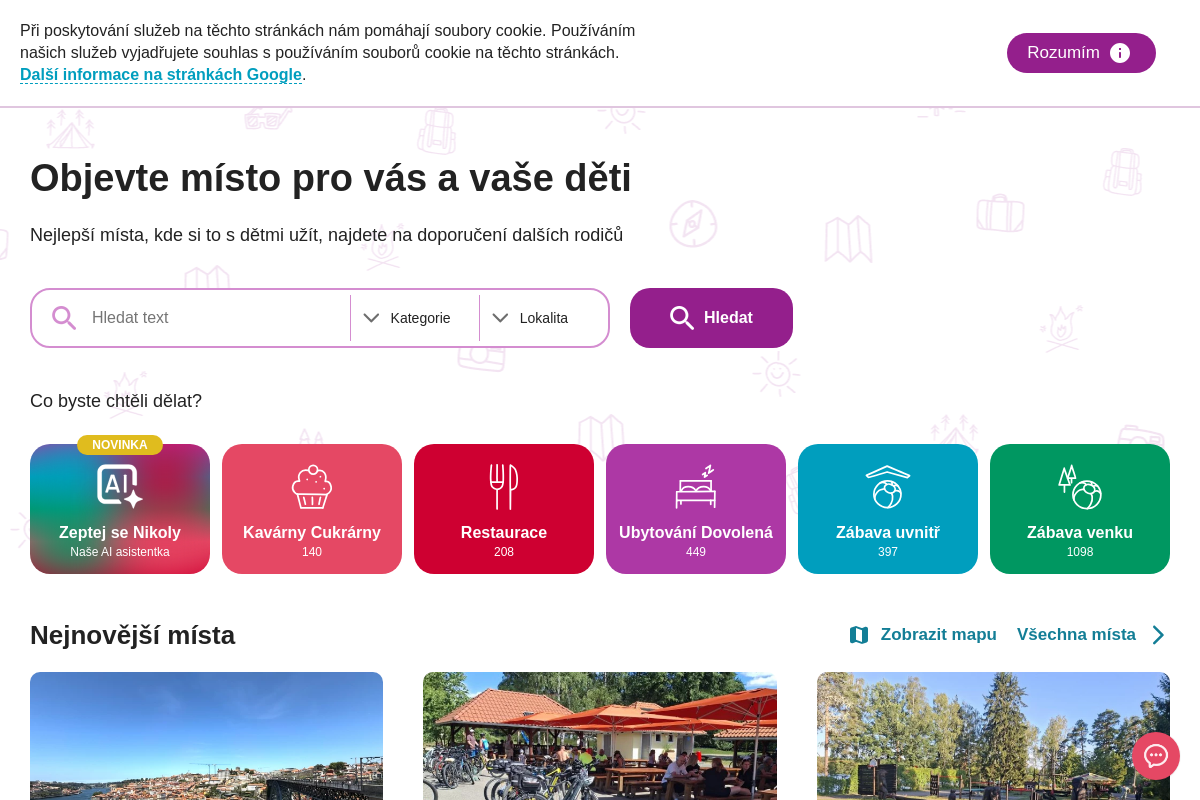
Task: Choose the fork and knife Restaurace icon
Action: [x=504, y=487]
